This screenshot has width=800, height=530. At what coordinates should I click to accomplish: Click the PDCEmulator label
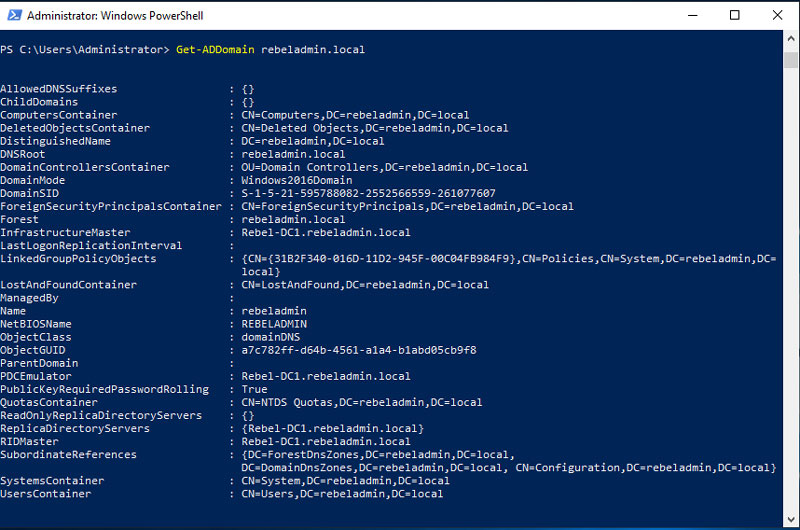click(x=36, y=376)
